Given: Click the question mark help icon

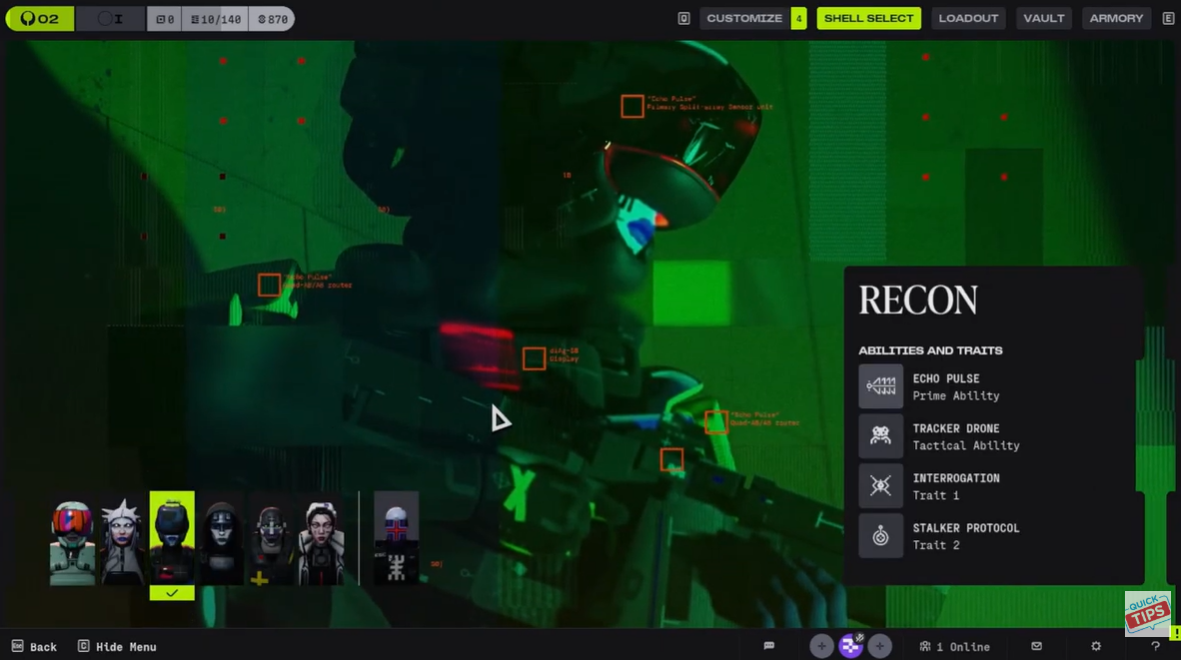Looking at the screenshot, I should (x=1155, y=646).
